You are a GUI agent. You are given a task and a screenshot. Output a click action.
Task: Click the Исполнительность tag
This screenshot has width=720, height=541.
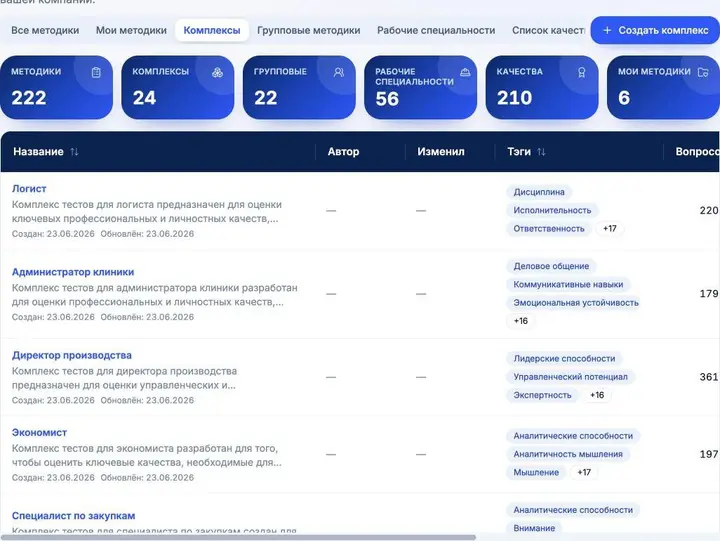552,210
